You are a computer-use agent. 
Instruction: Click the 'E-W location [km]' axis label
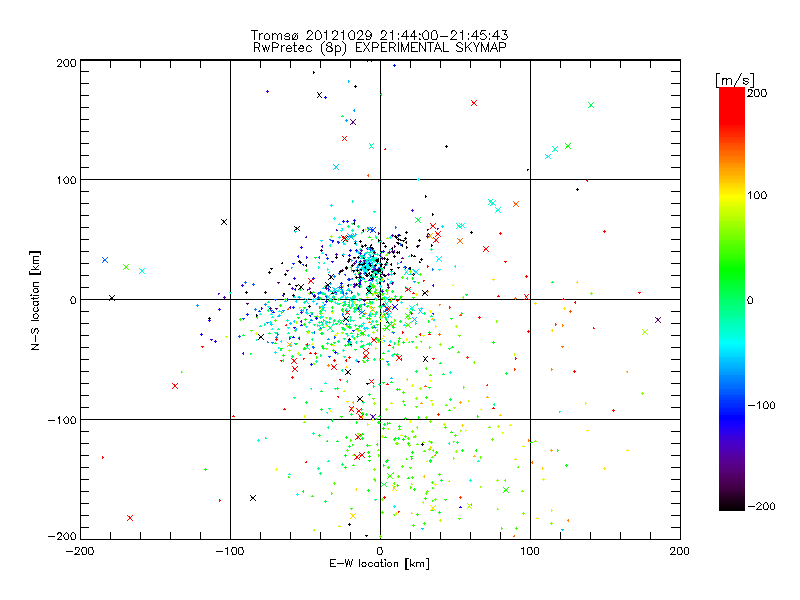pos(379,563)
